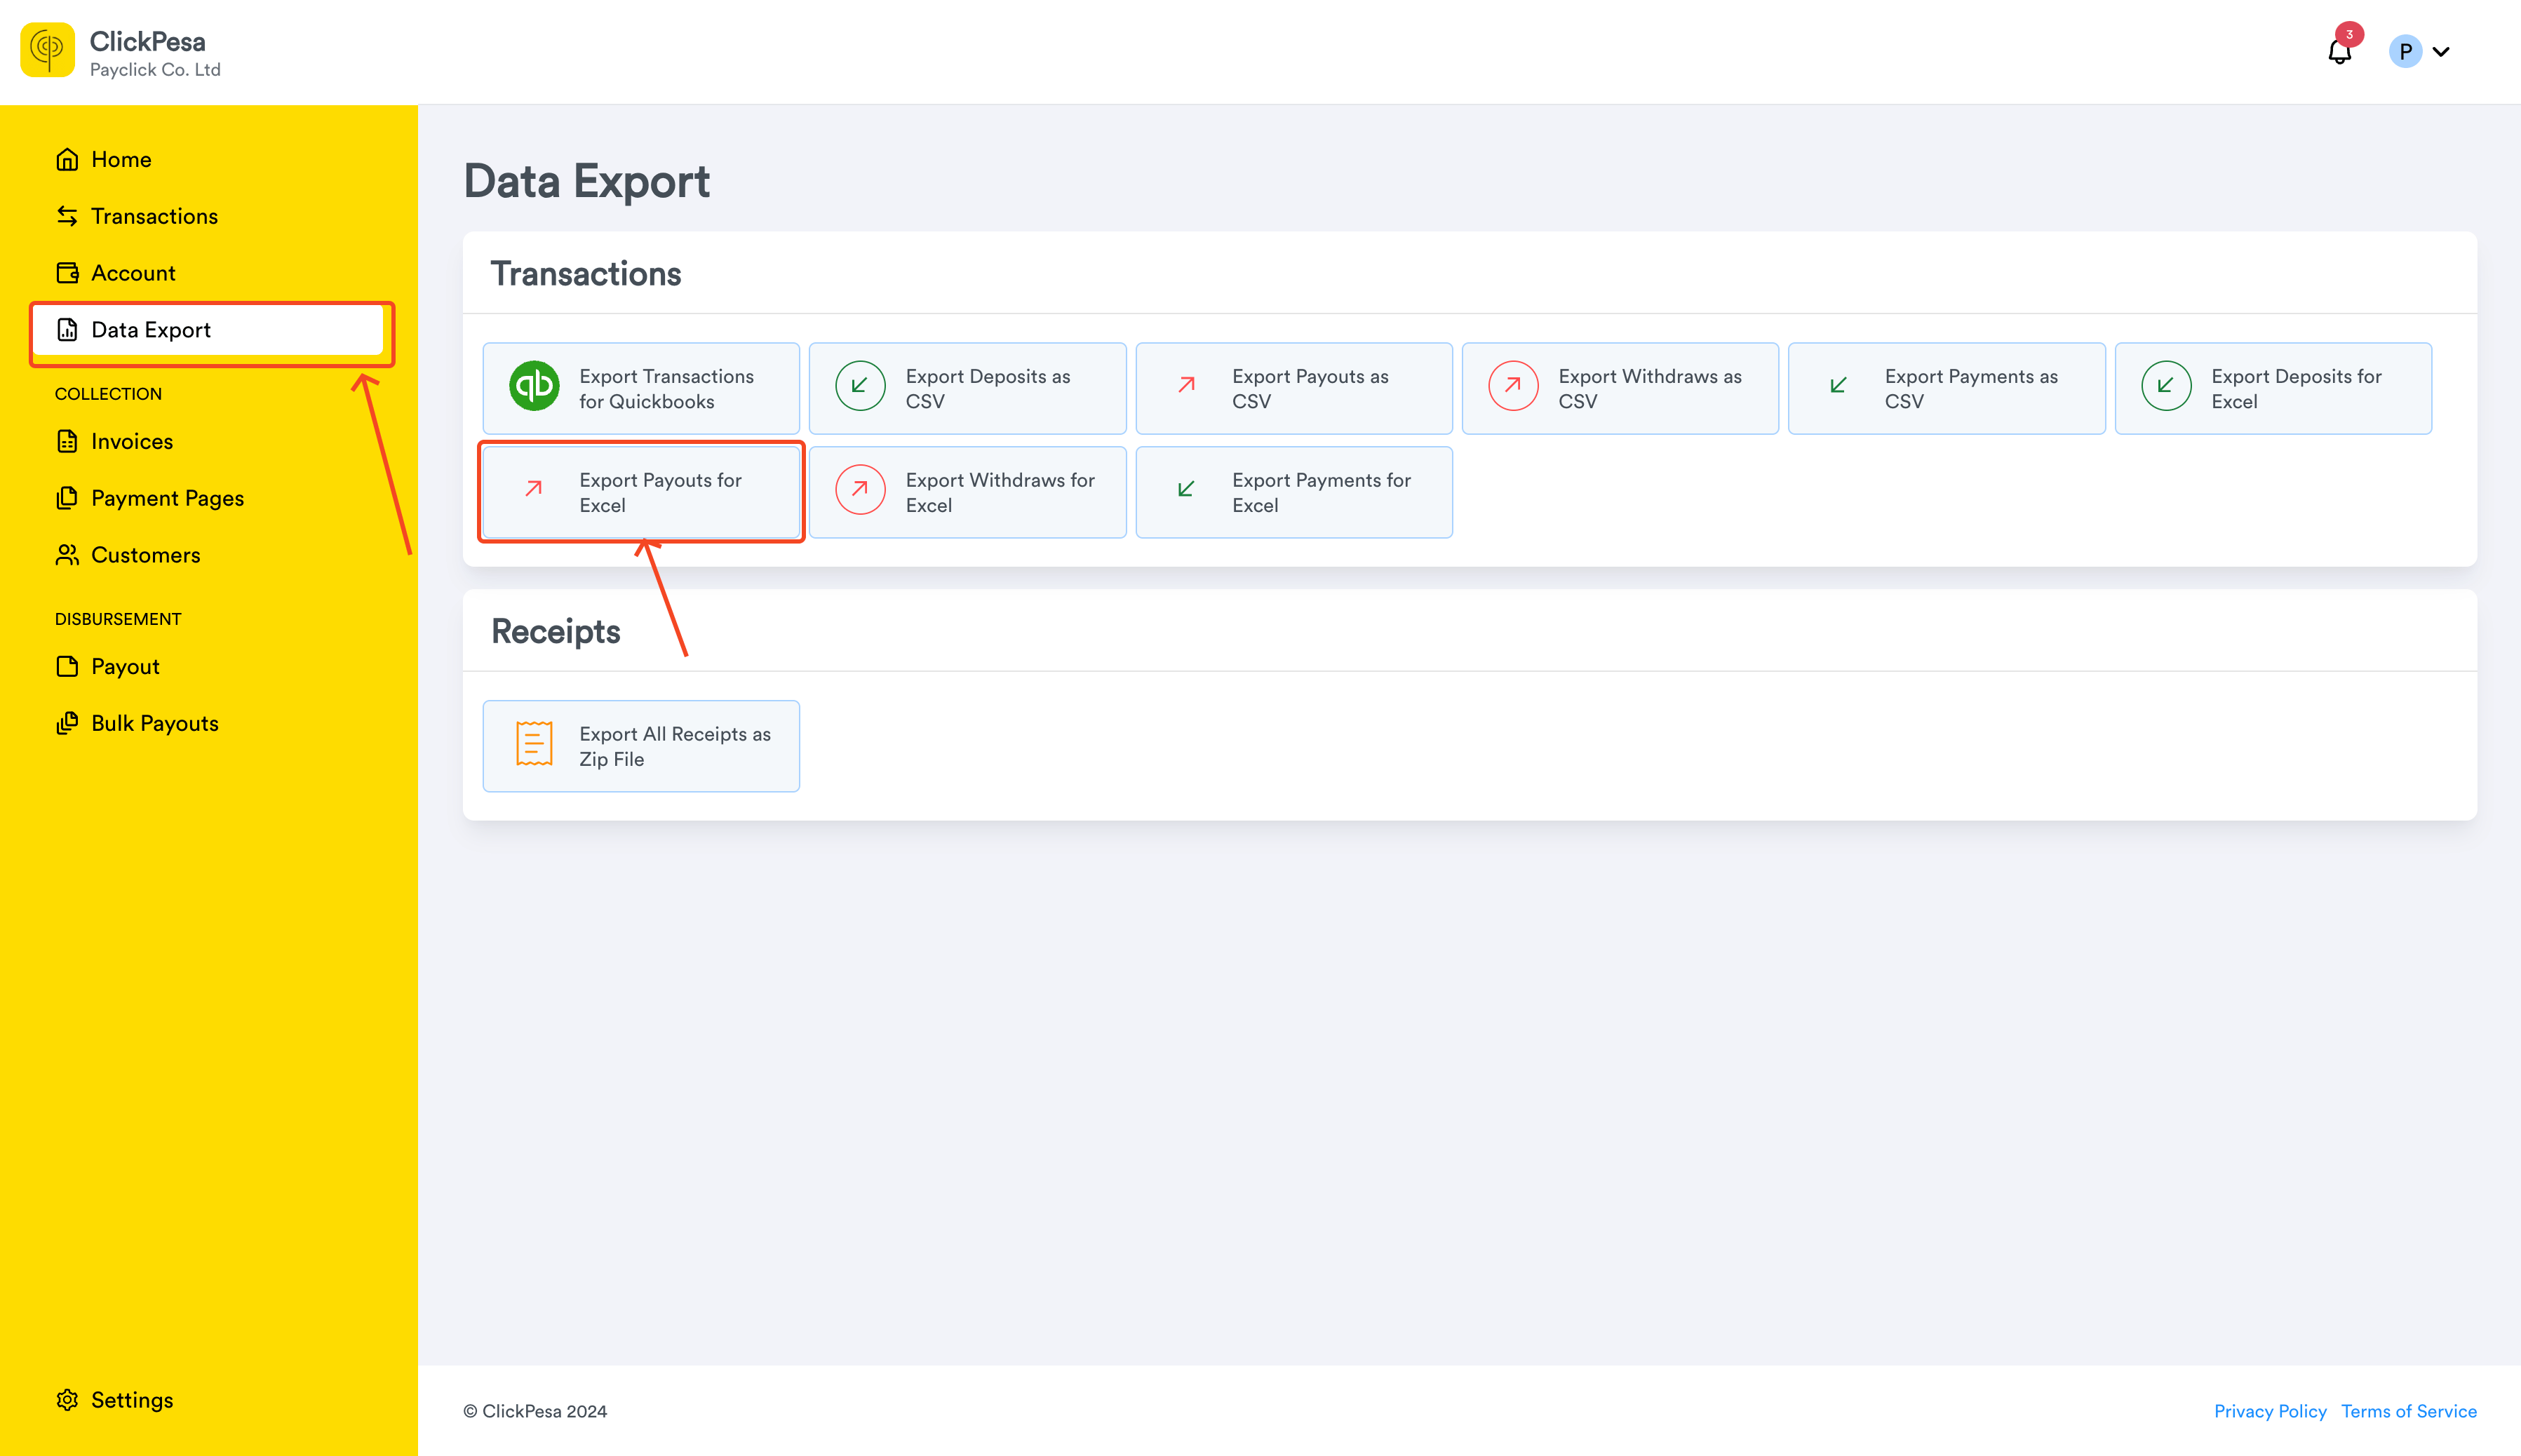2521x1456 pixels.
Task: Open Customers in sidebar
Action: click(x=208, y=555)
